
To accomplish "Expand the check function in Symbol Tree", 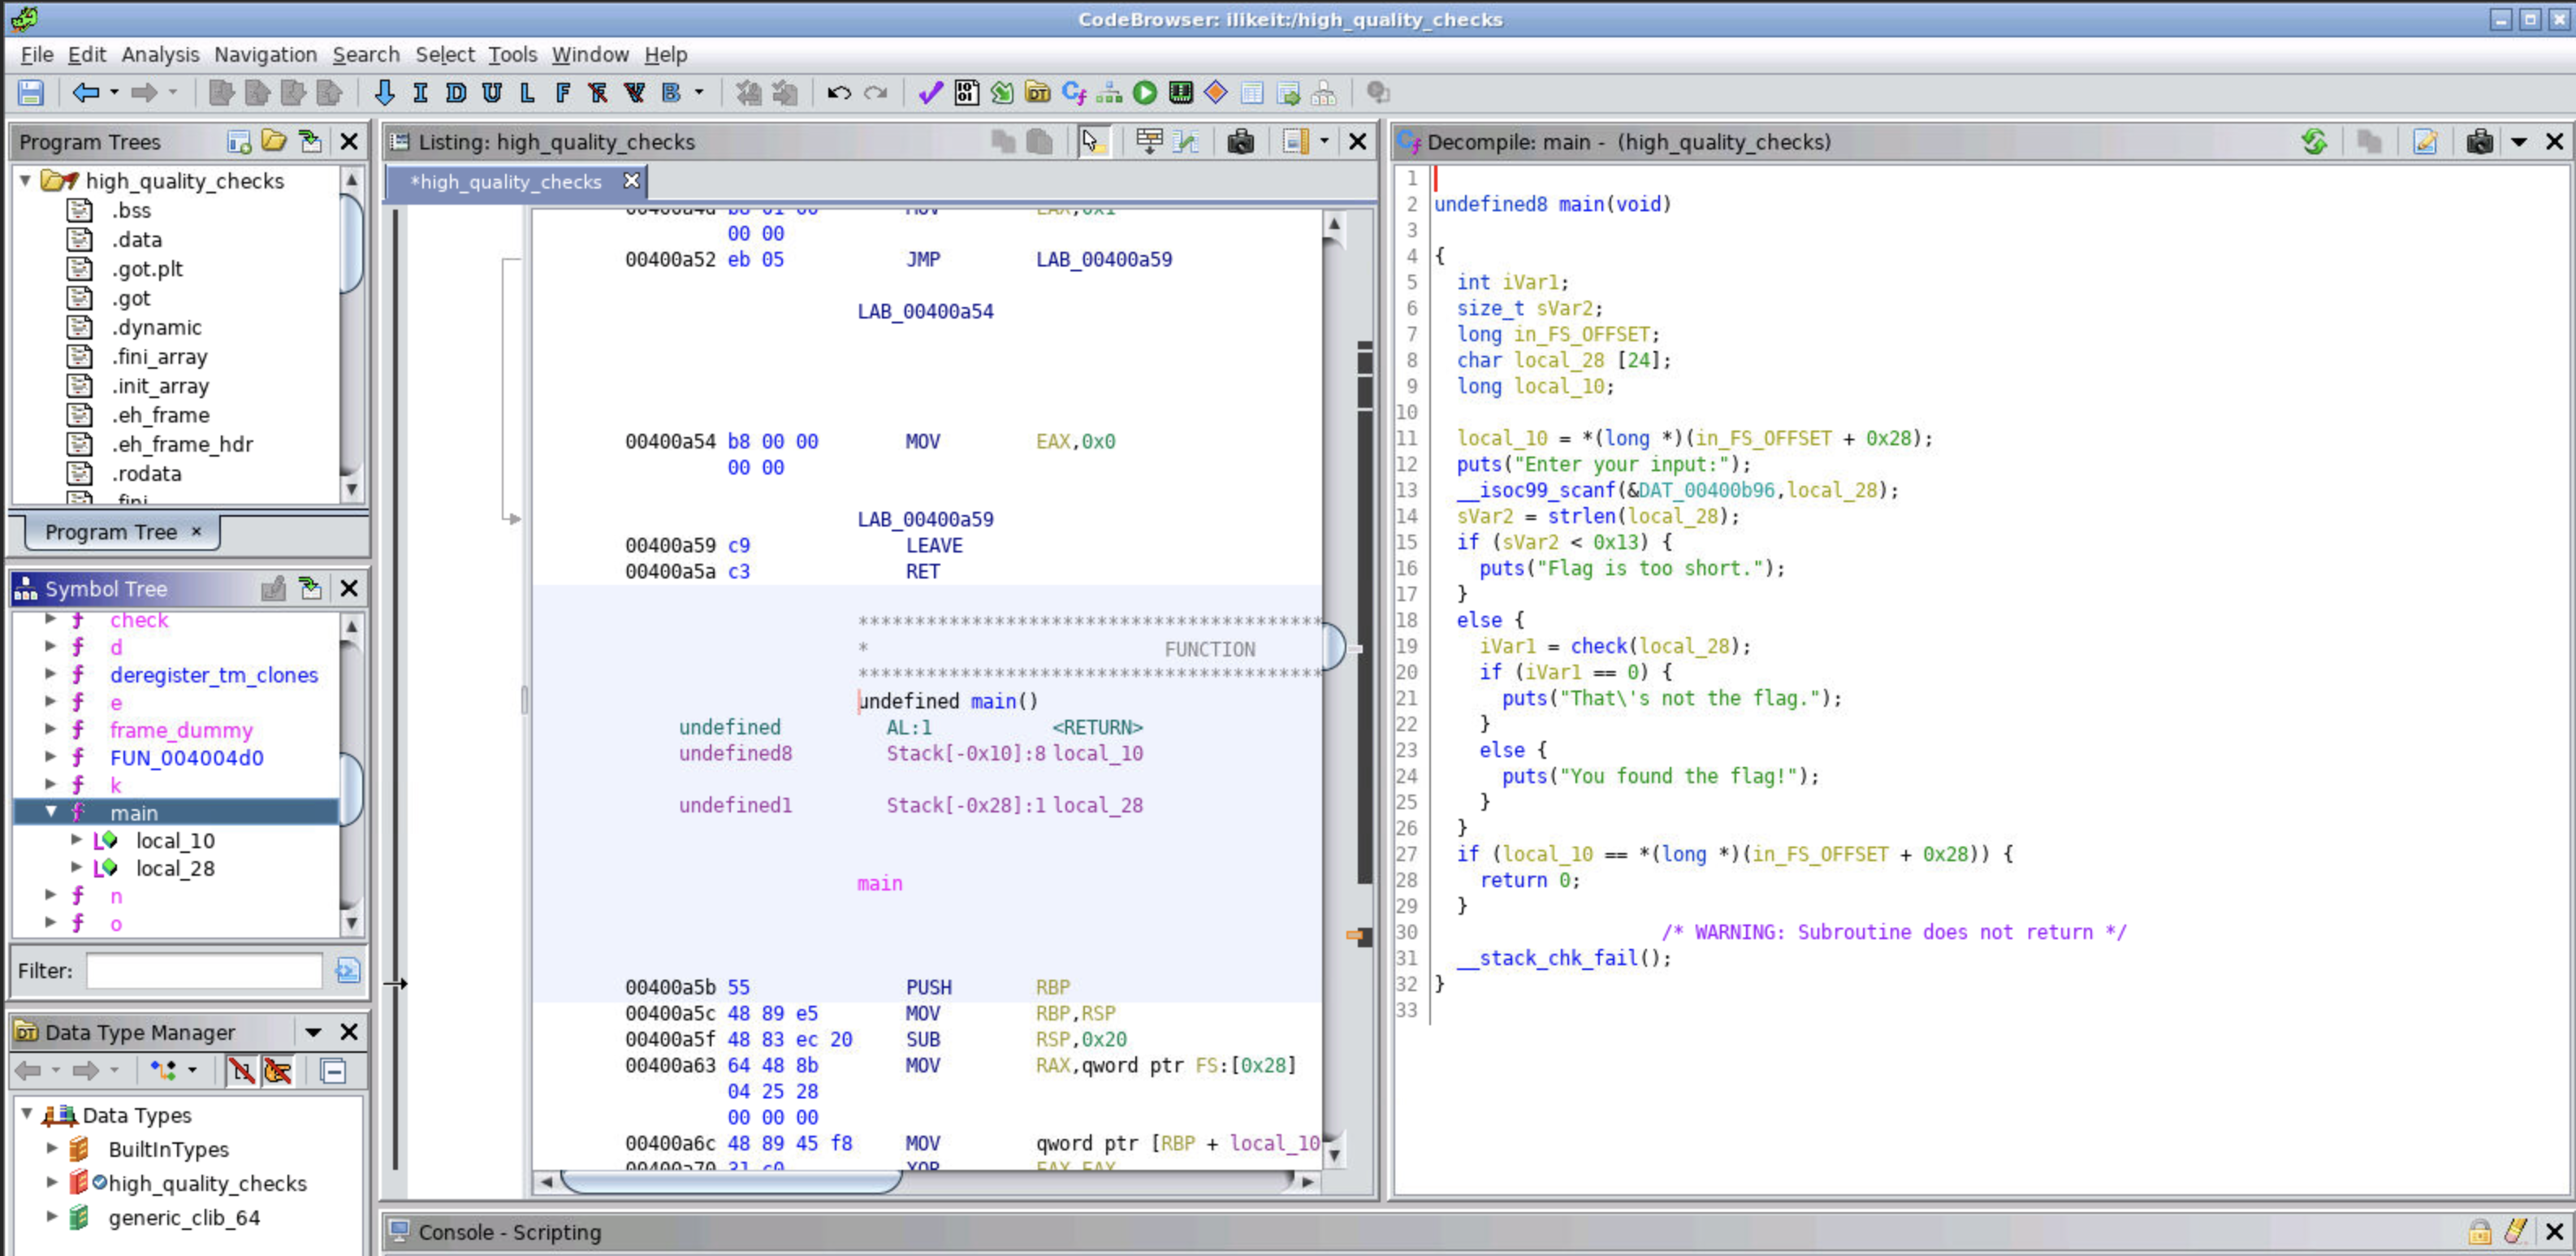I will point(50,620).
